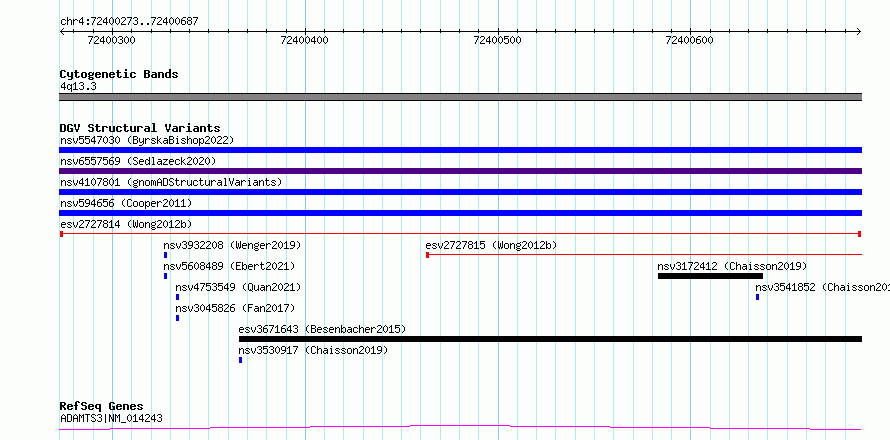Image resolution: width=890 pixels, height=440 pixels.
Task: Select the black bar under nsv3172412
Action: point(710,276)
